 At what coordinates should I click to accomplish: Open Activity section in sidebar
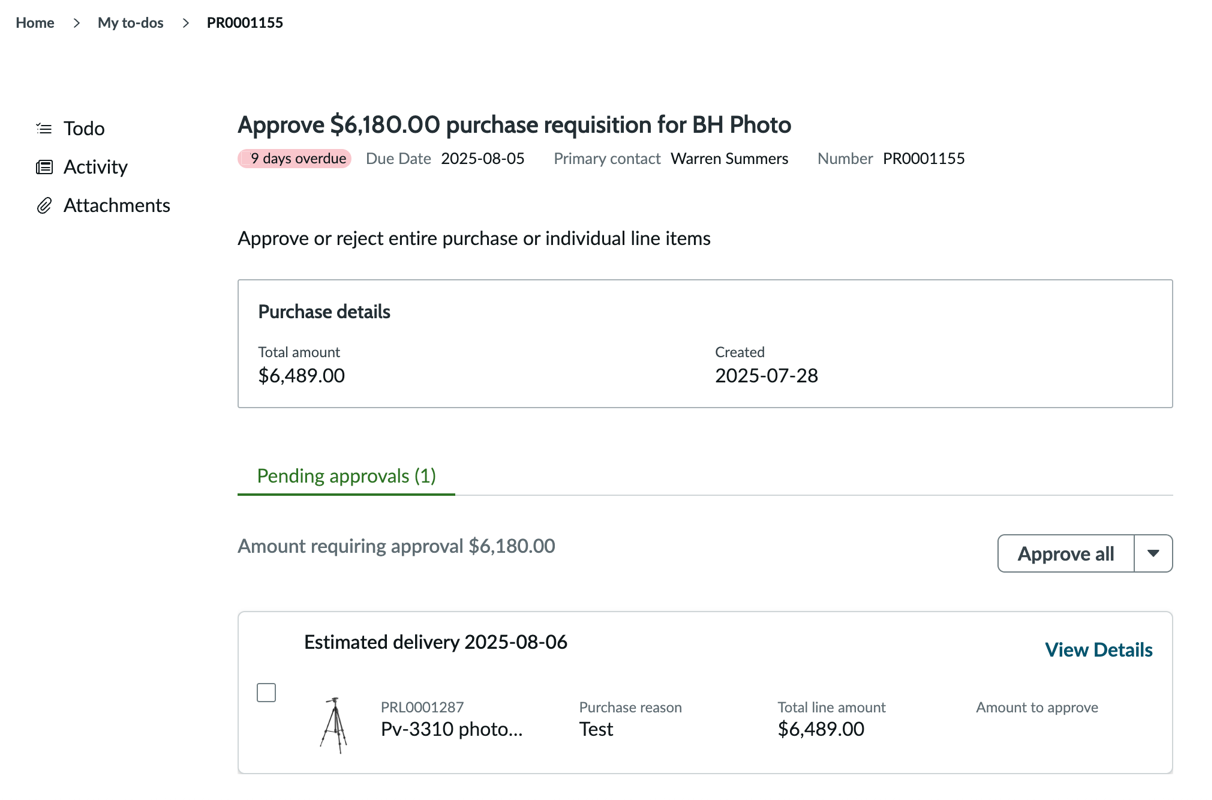[95, 167]
